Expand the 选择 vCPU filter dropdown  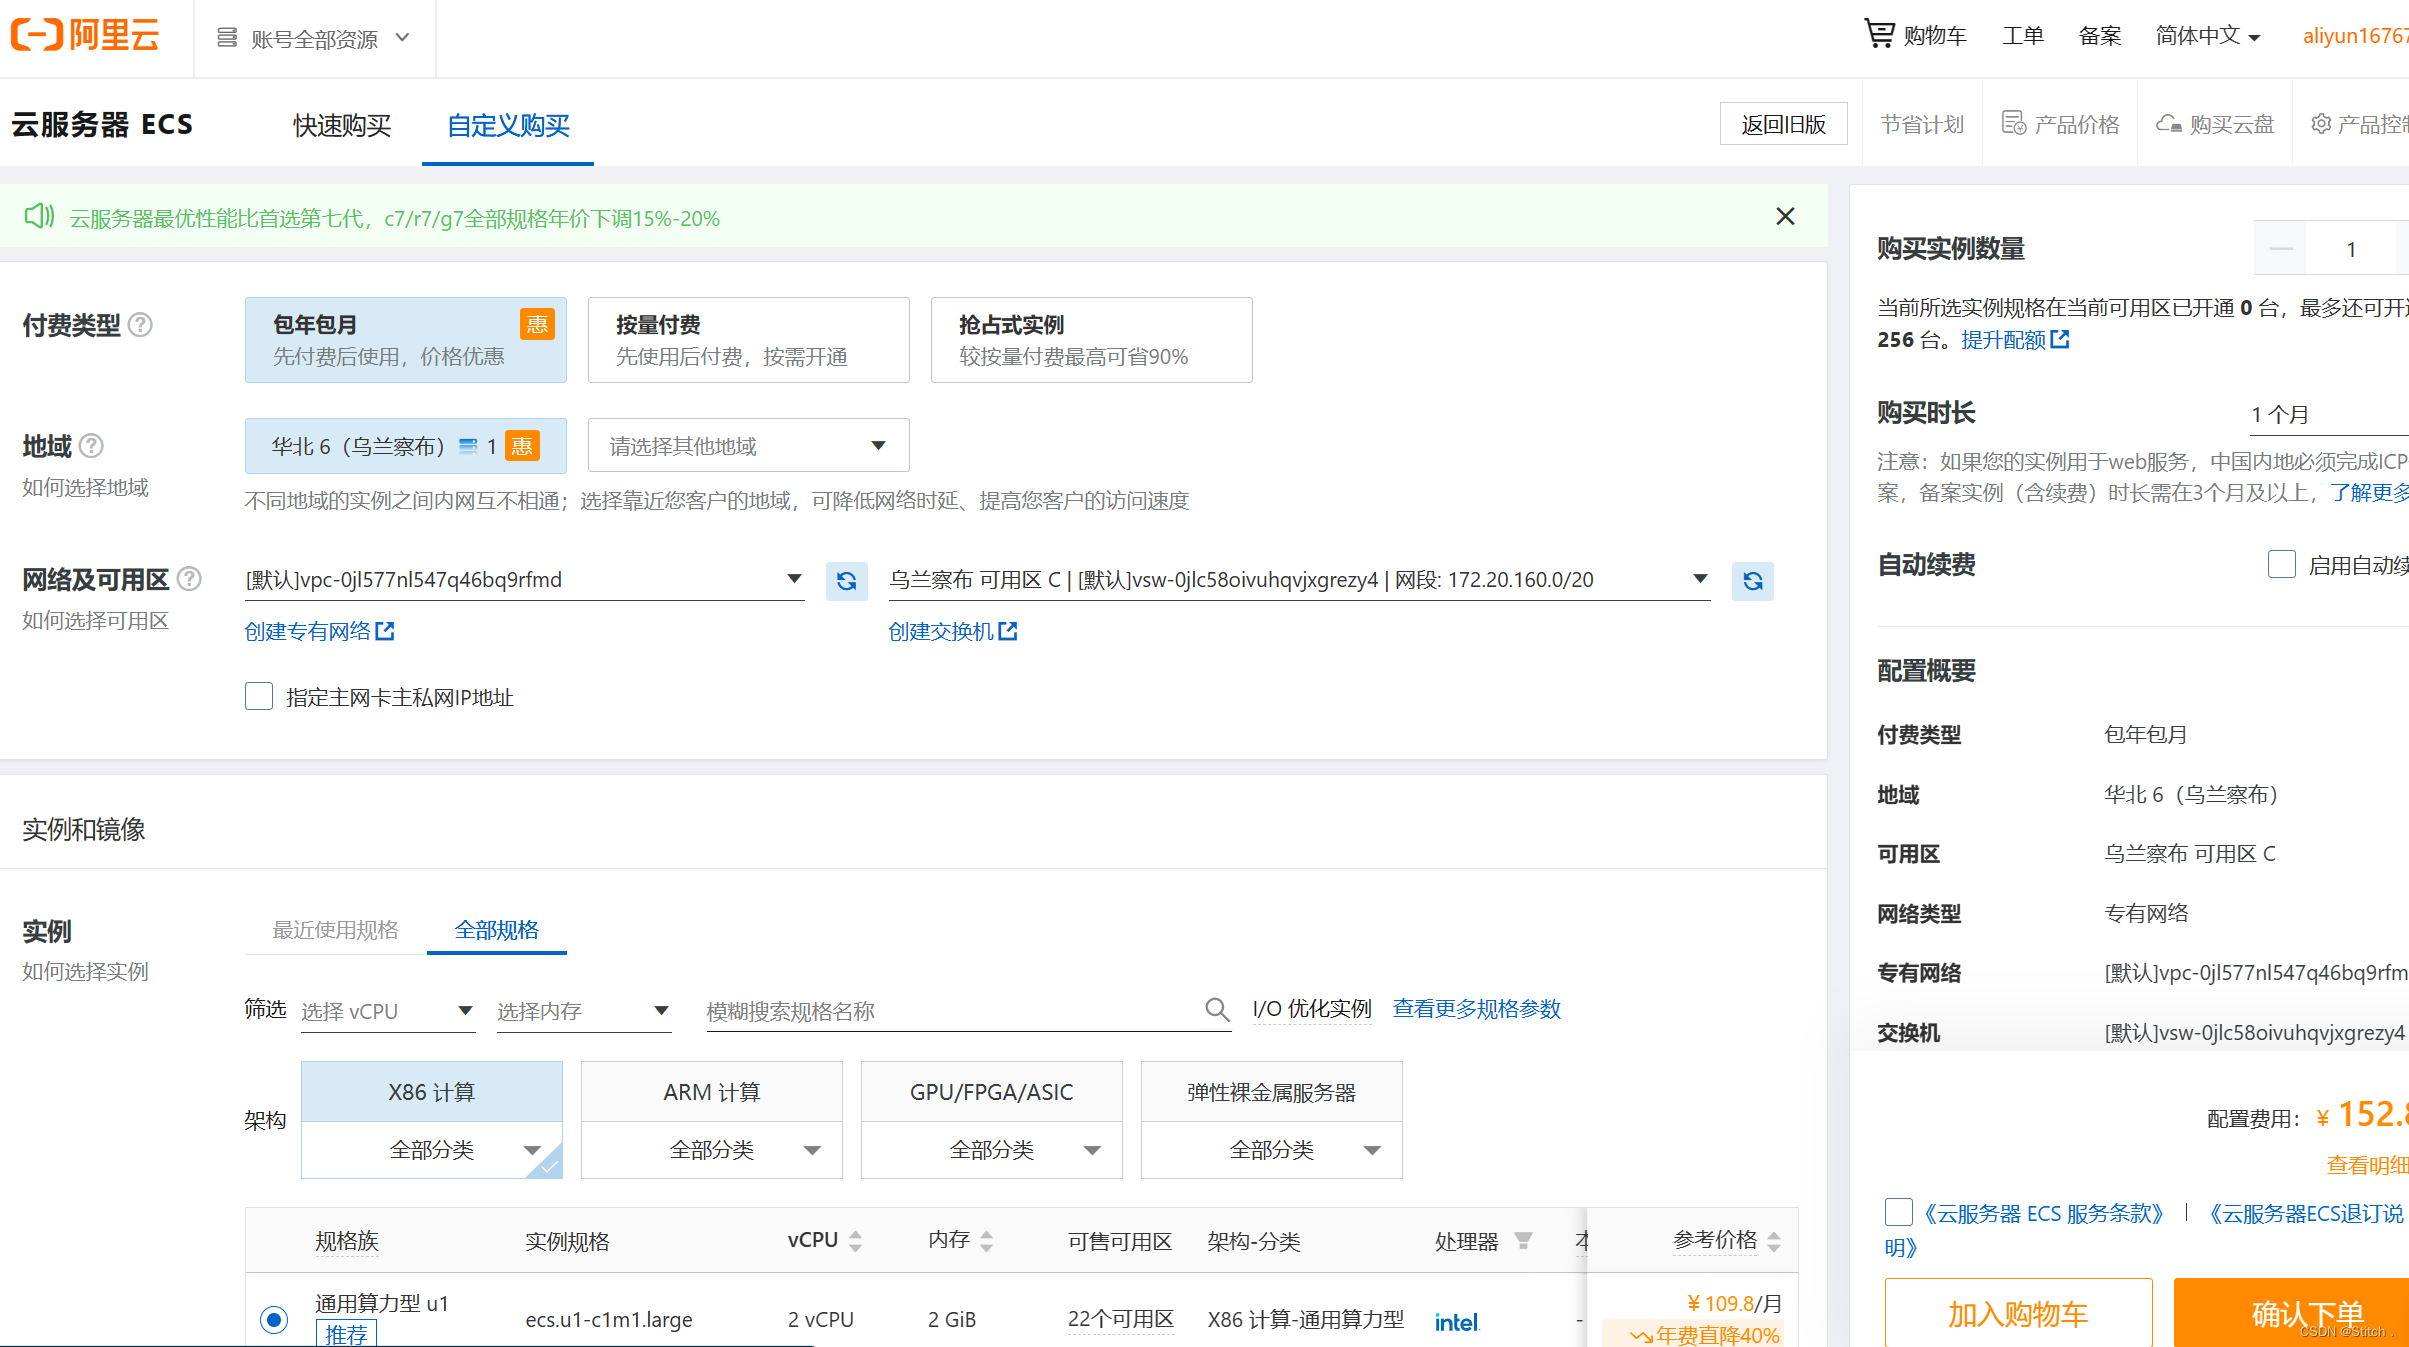click(x=387, y=1011)
